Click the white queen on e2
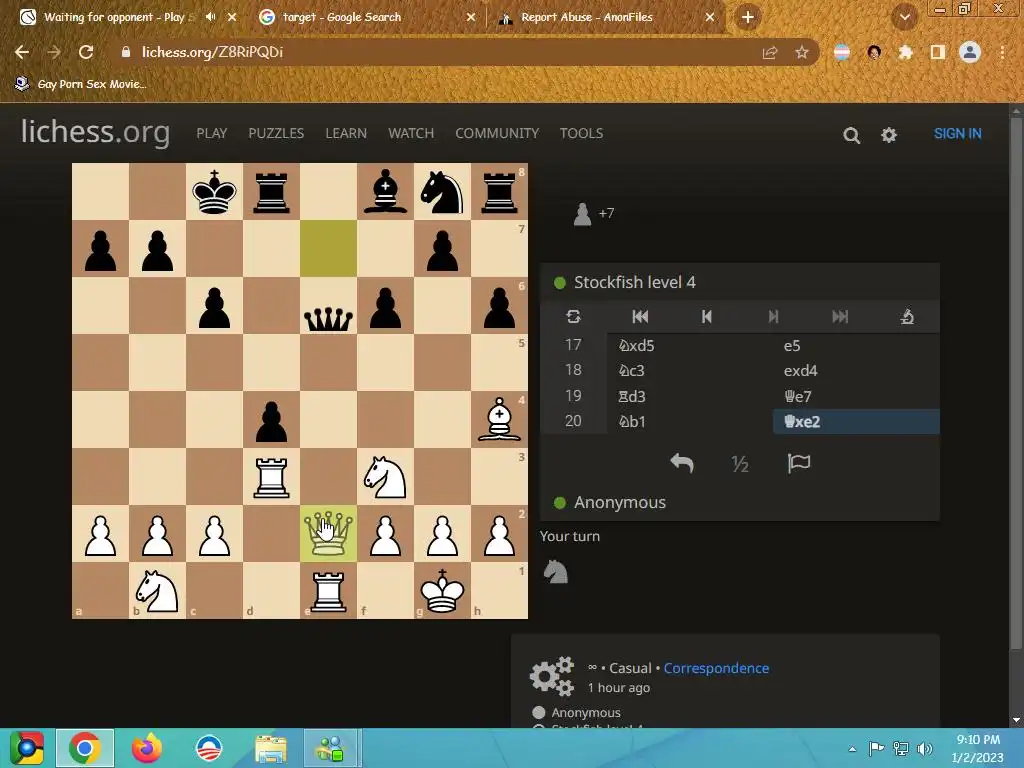 click(328, 534)
